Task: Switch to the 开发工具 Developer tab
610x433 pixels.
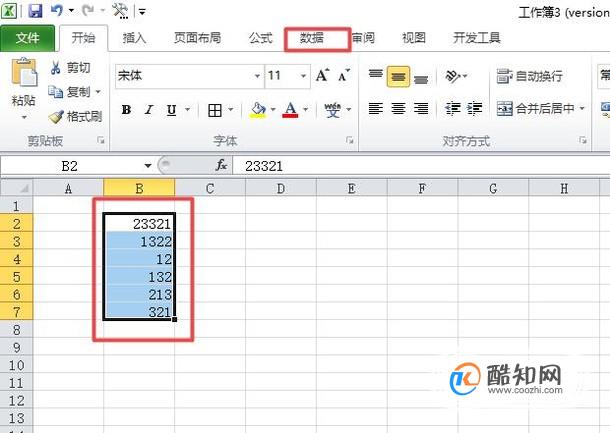Action: (477, 38)
